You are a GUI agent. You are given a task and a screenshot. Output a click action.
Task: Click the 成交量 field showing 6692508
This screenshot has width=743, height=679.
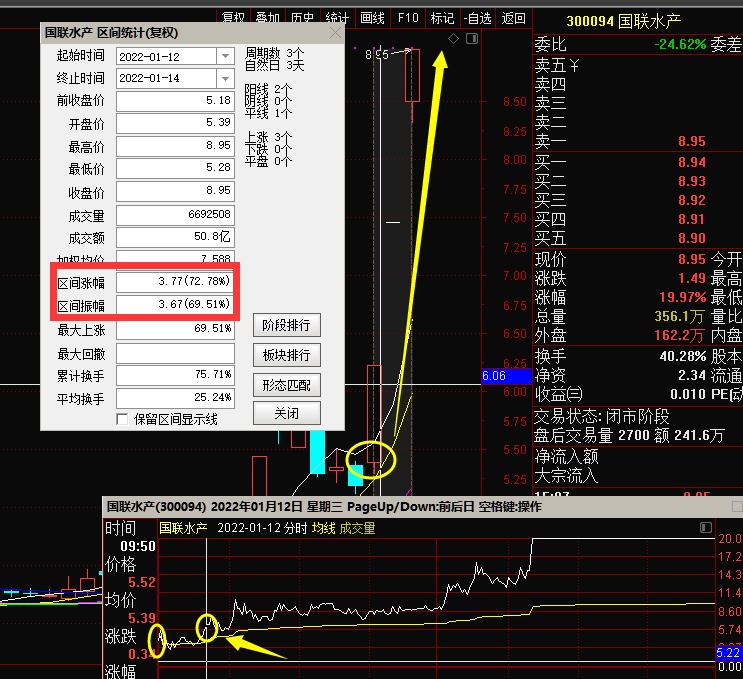[175, 214]
